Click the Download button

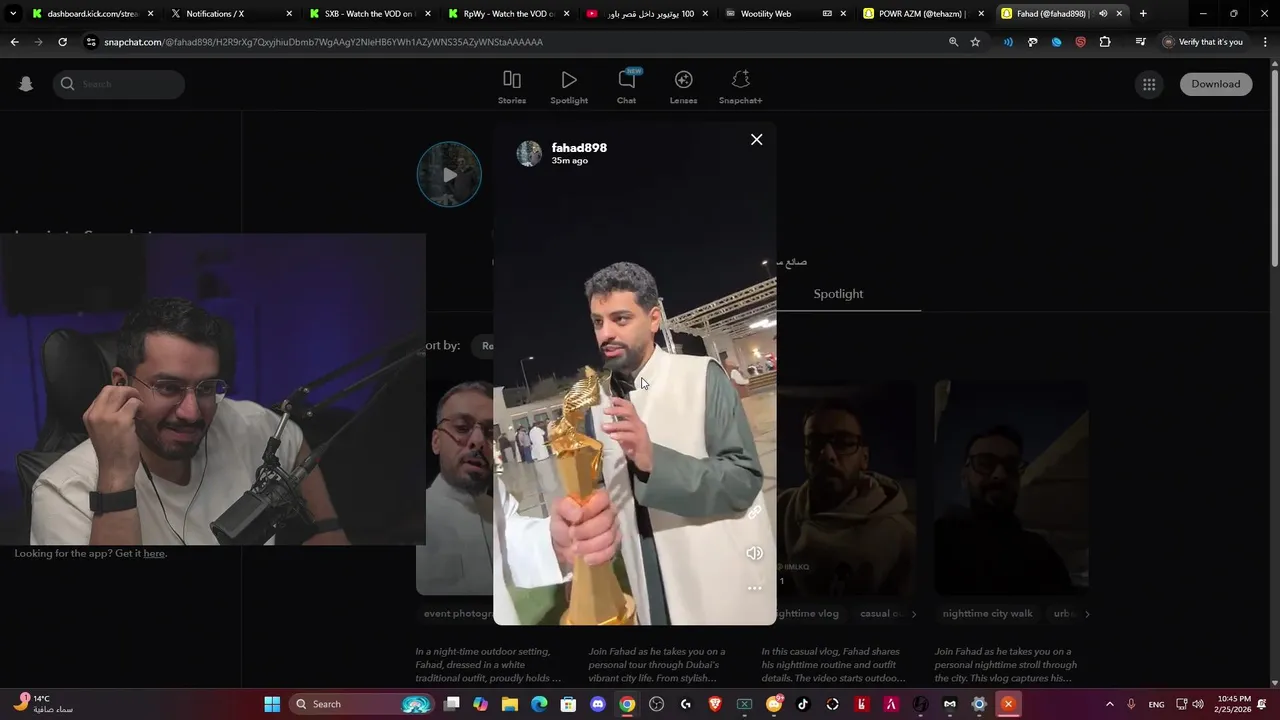(x=1215, y=84)
